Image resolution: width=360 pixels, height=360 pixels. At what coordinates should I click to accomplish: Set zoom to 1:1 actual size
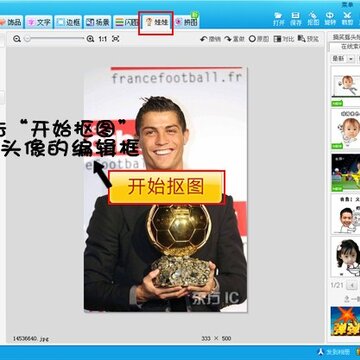coord(103,39)
